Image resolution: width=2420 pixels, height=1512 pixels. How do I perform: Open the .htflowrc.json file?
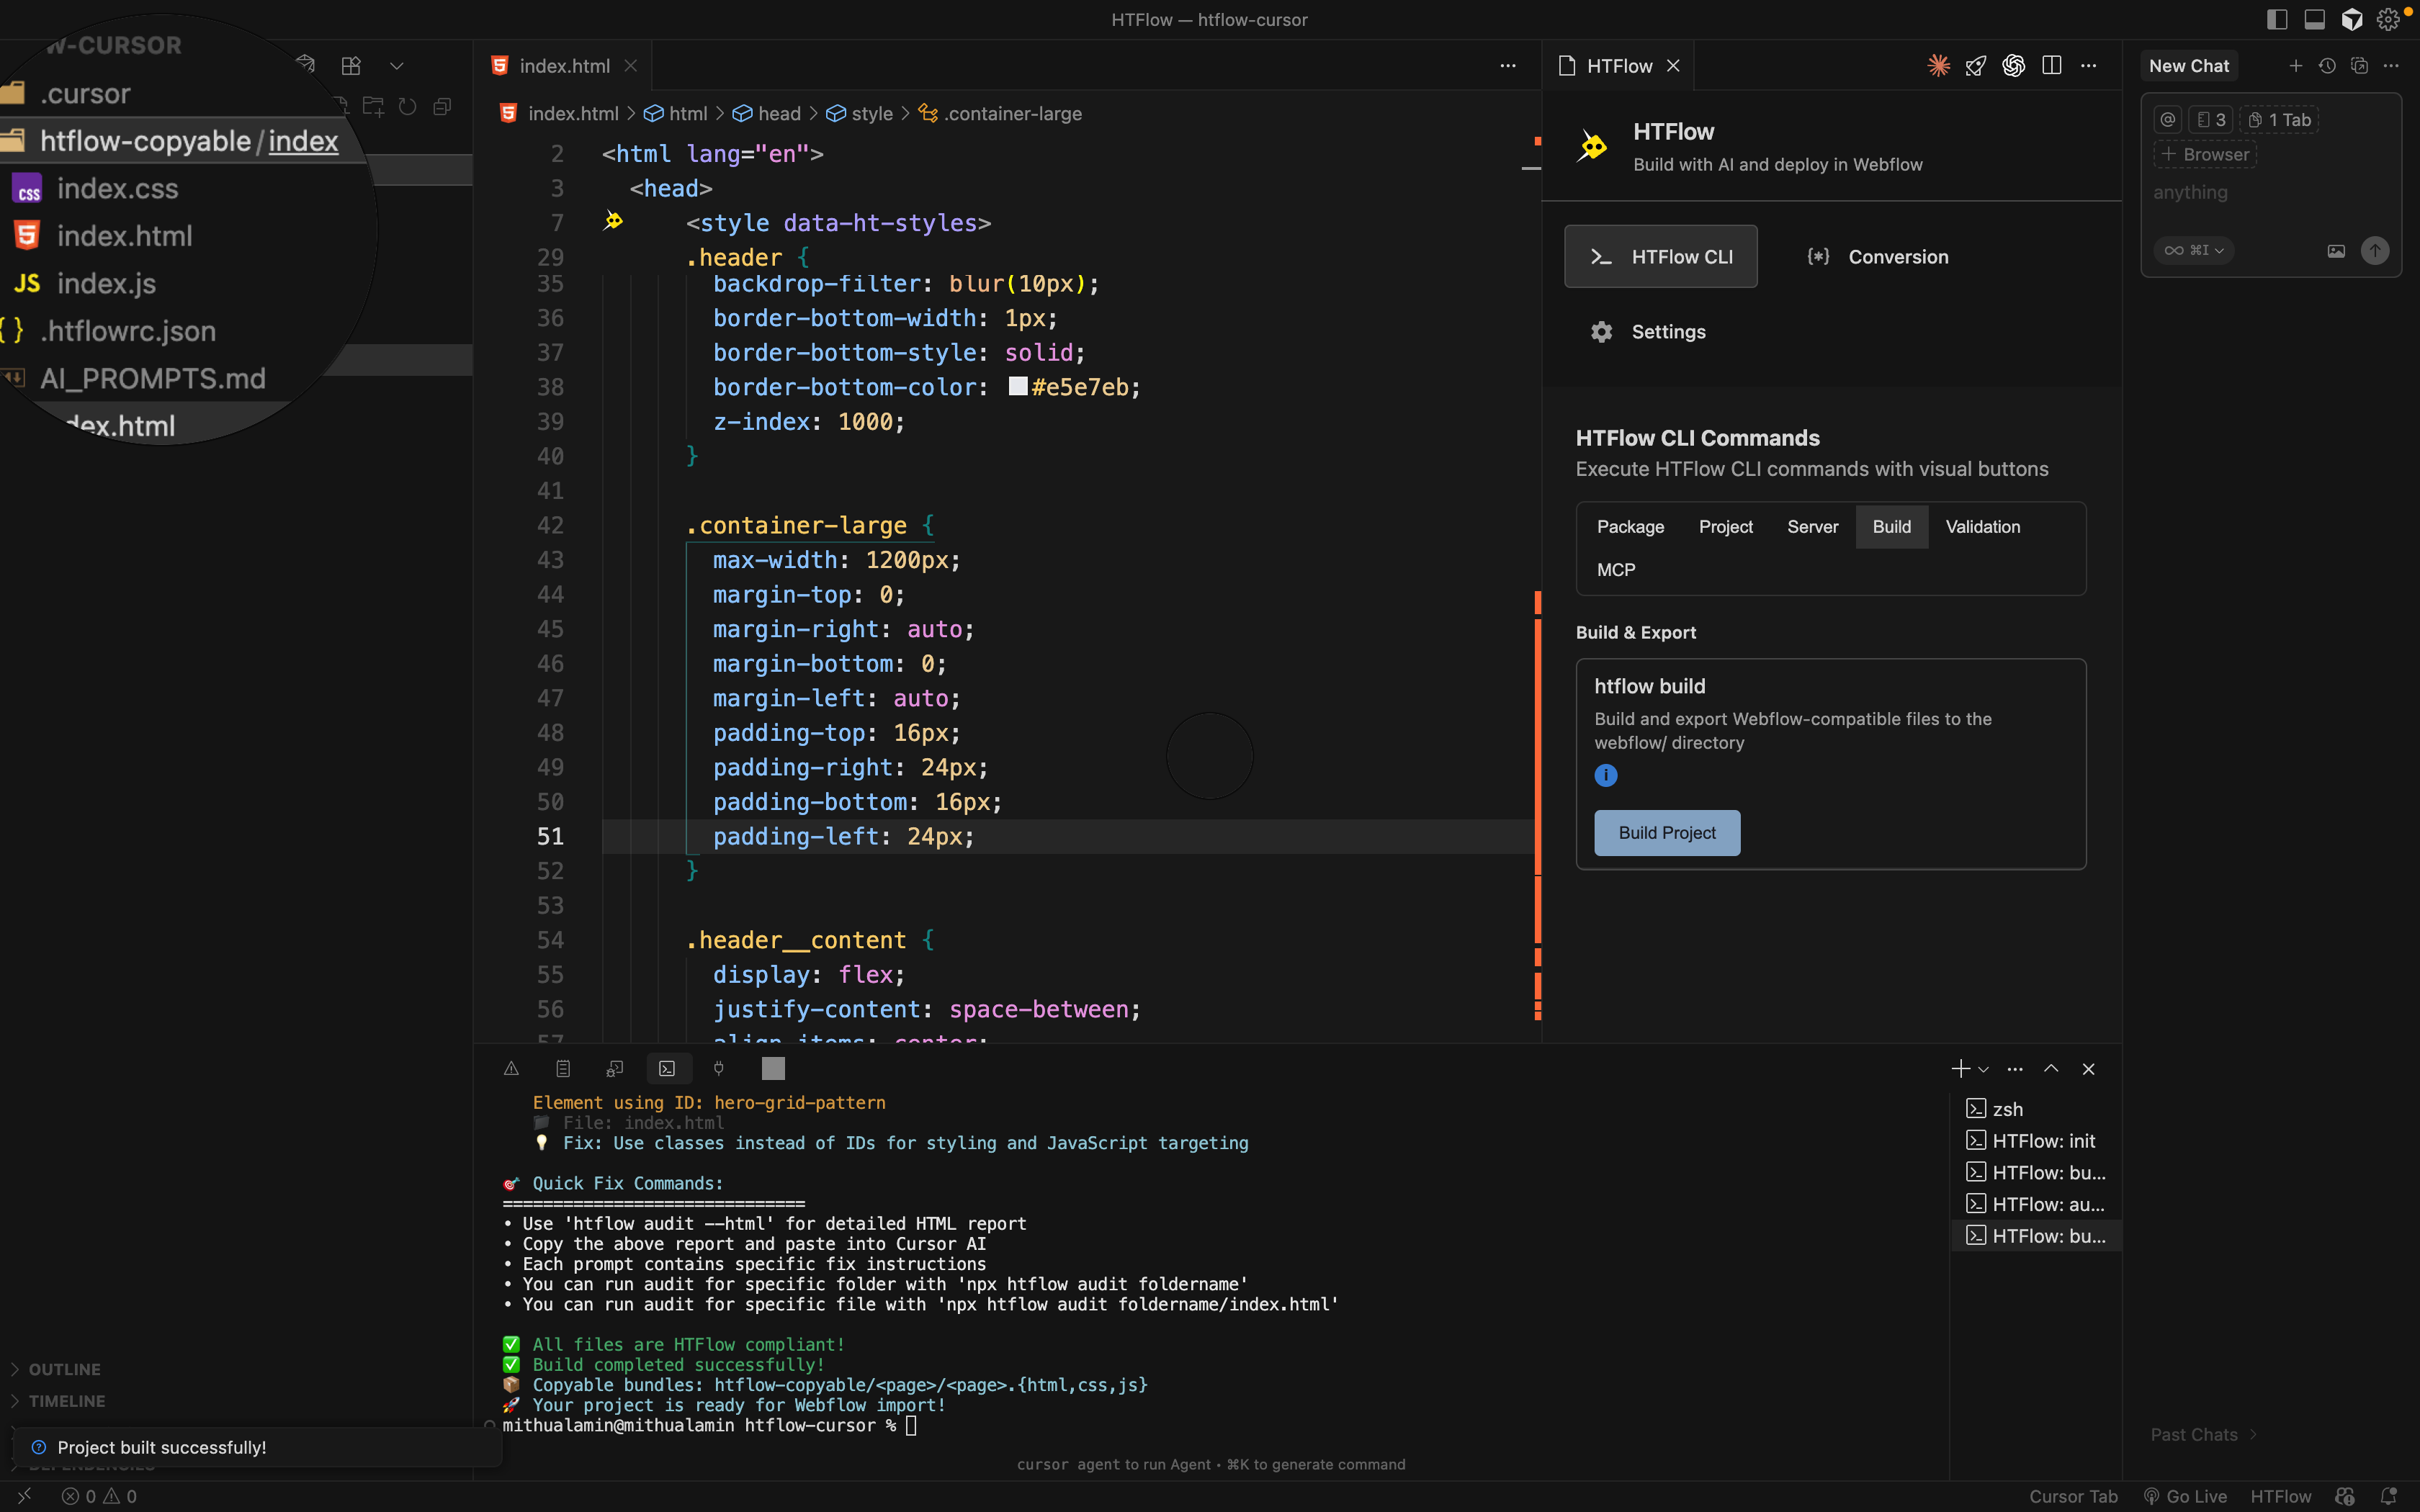[x=127, y=331]
